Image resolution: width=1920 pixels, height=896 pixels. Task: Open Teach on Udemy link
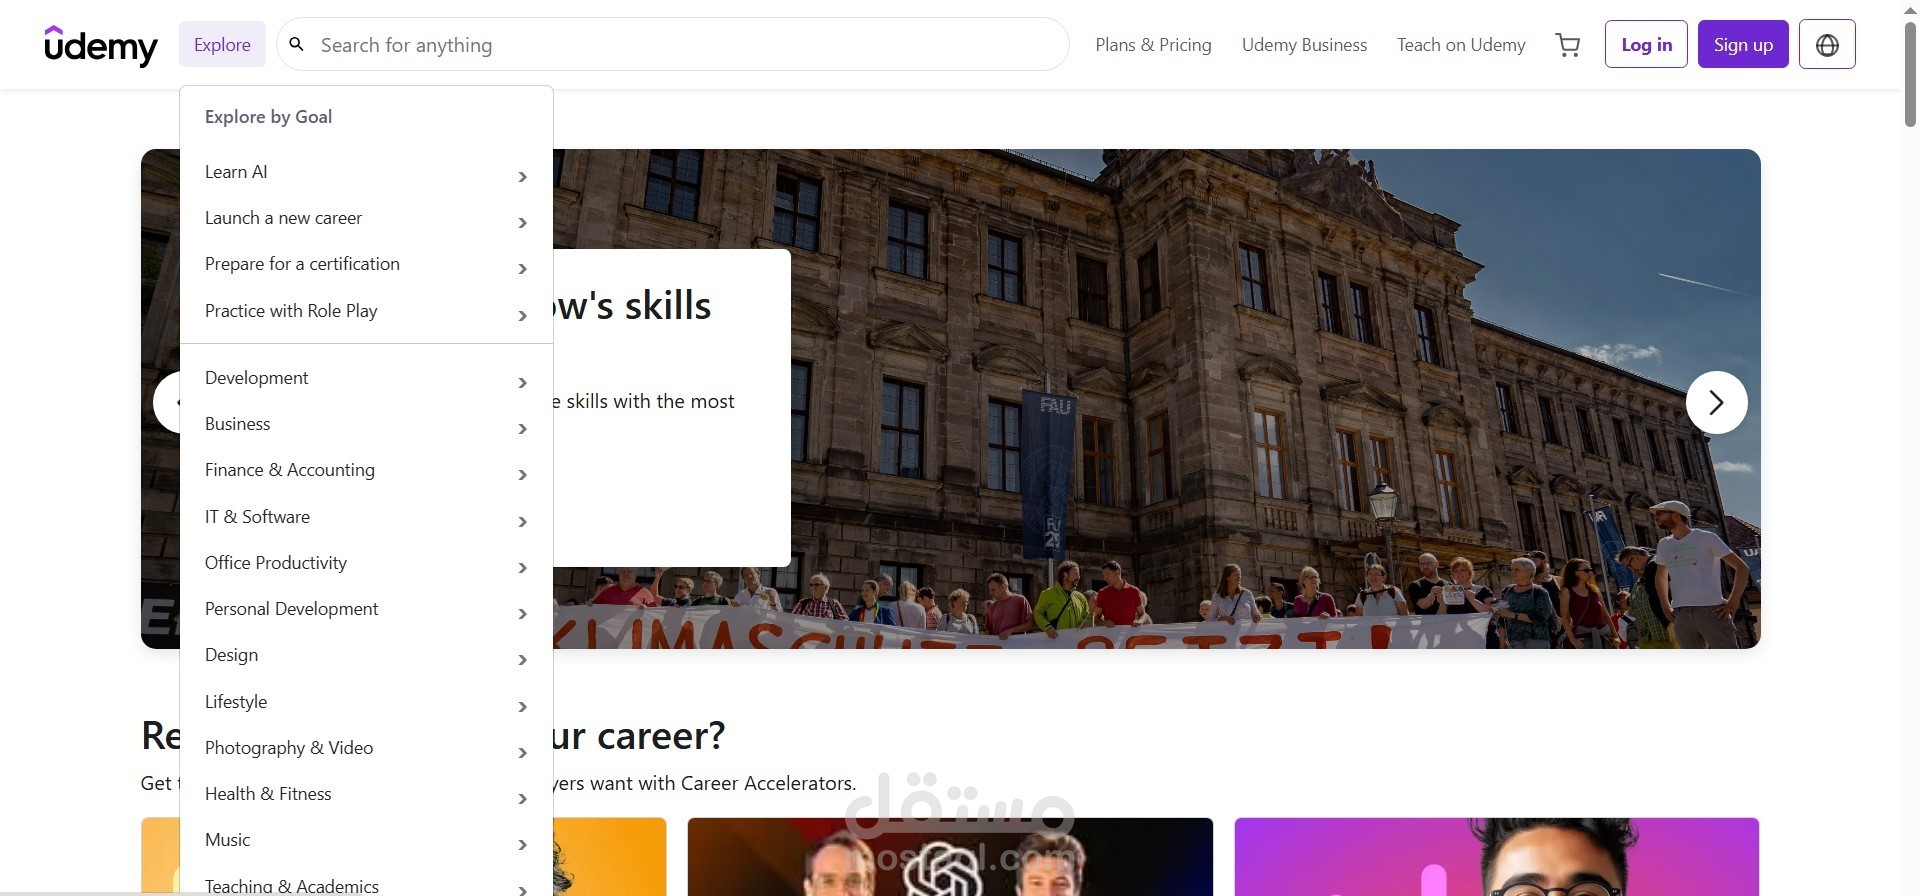pos(1461,45)
